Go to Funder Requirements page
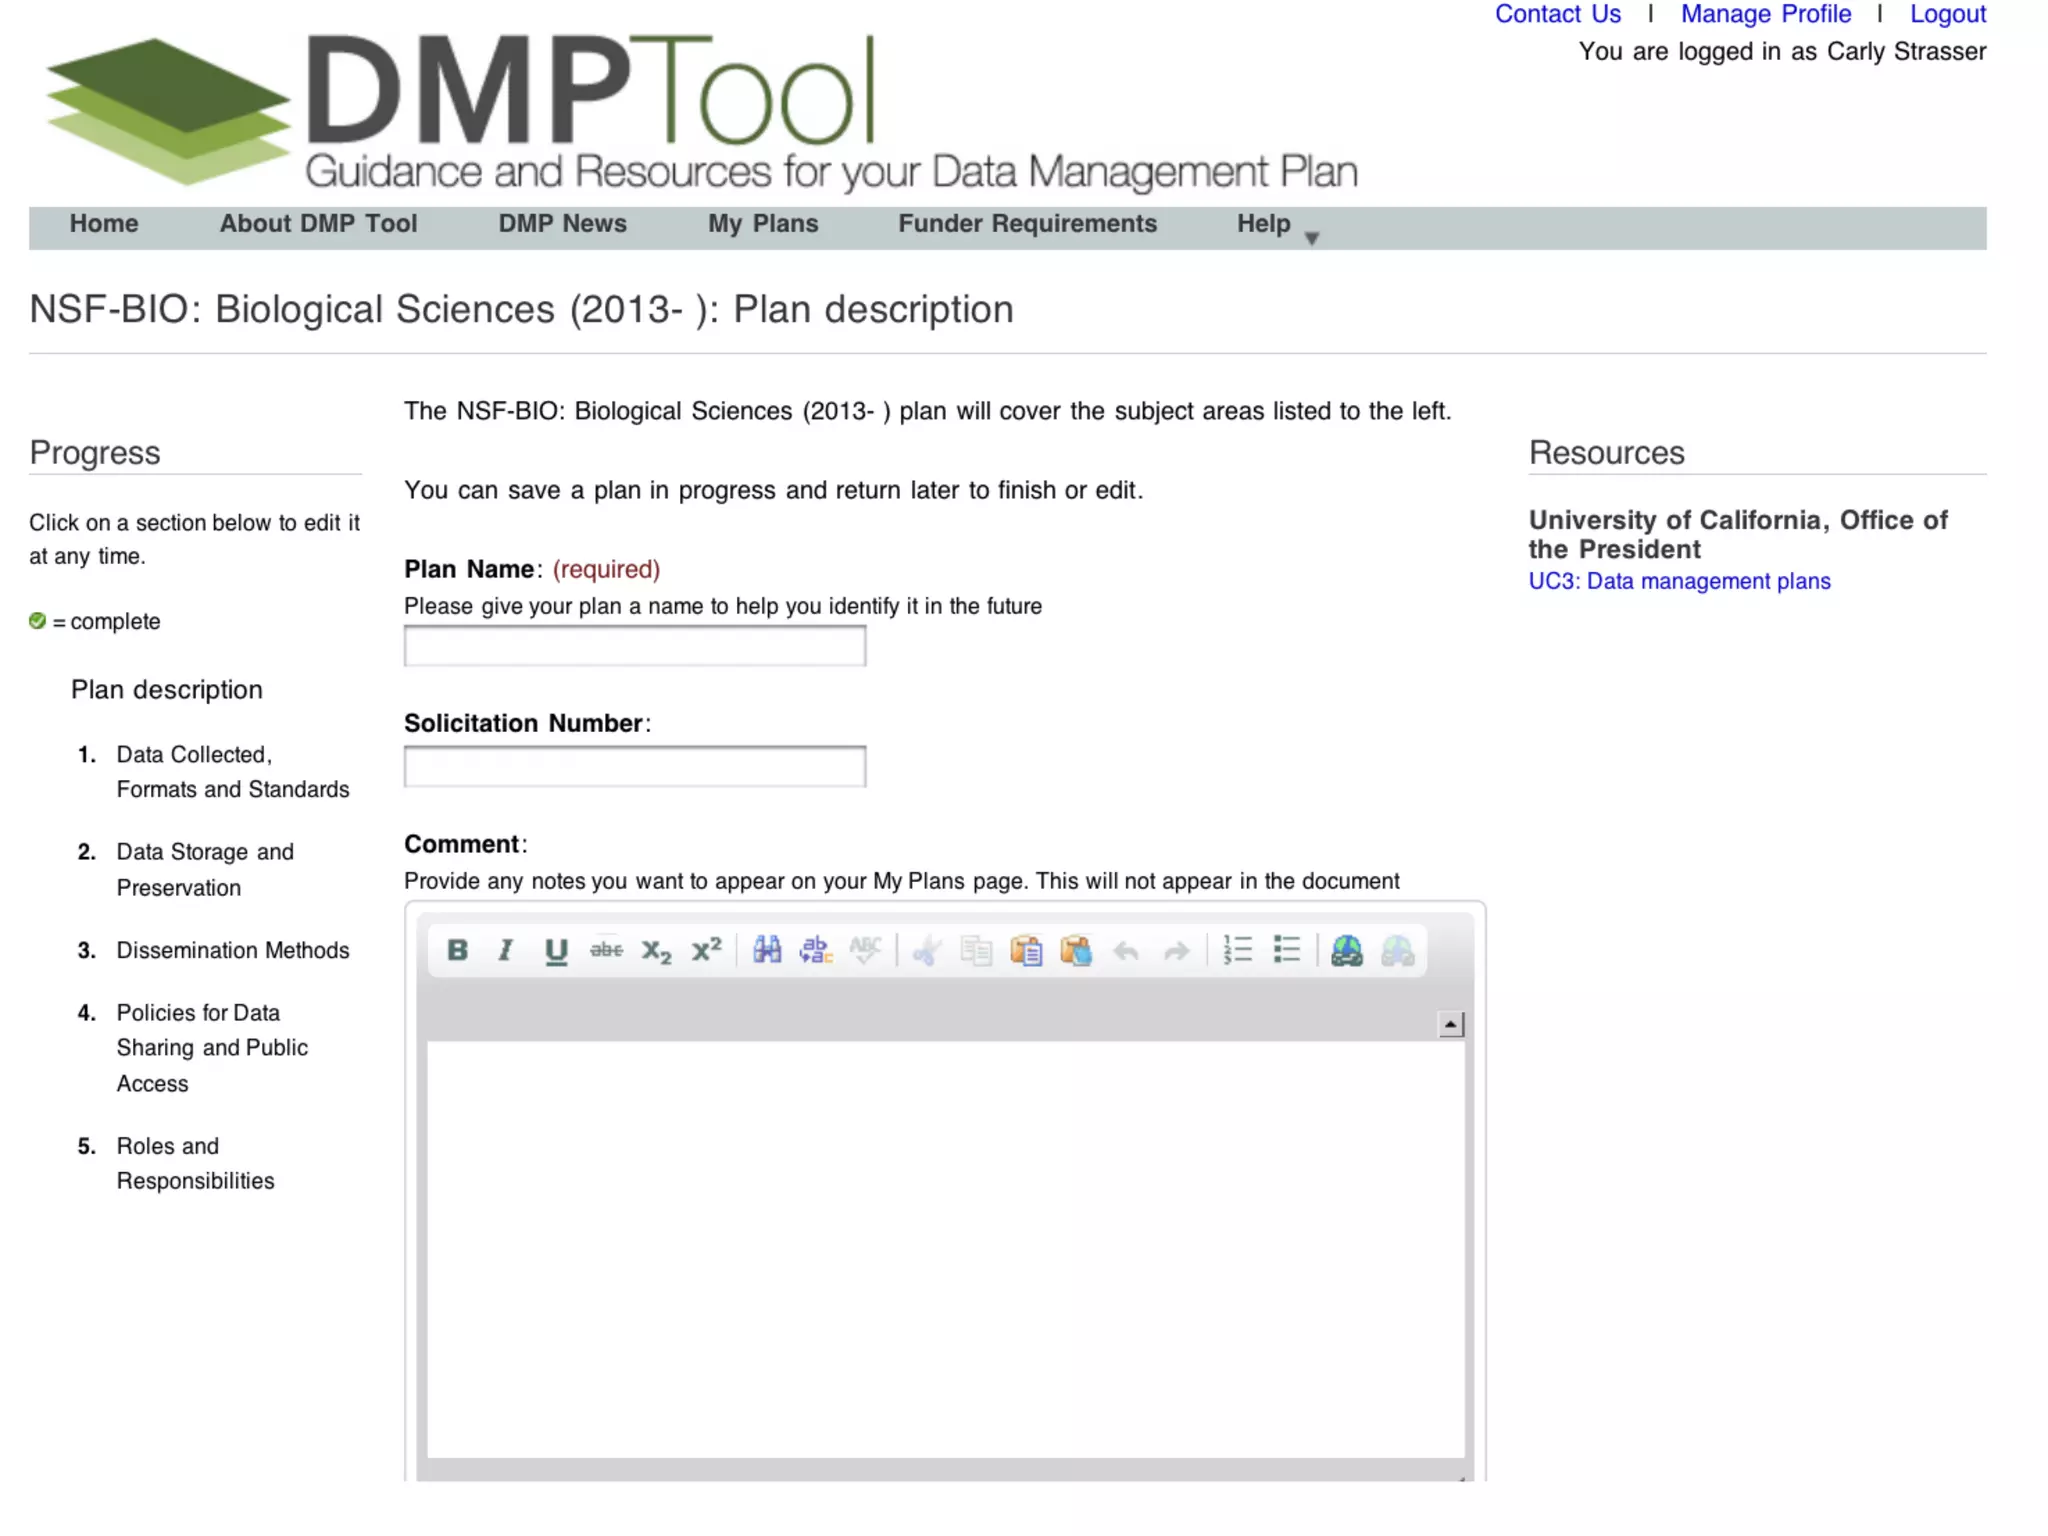This screenshot has height=1536, width=2048. [1027, 224]
